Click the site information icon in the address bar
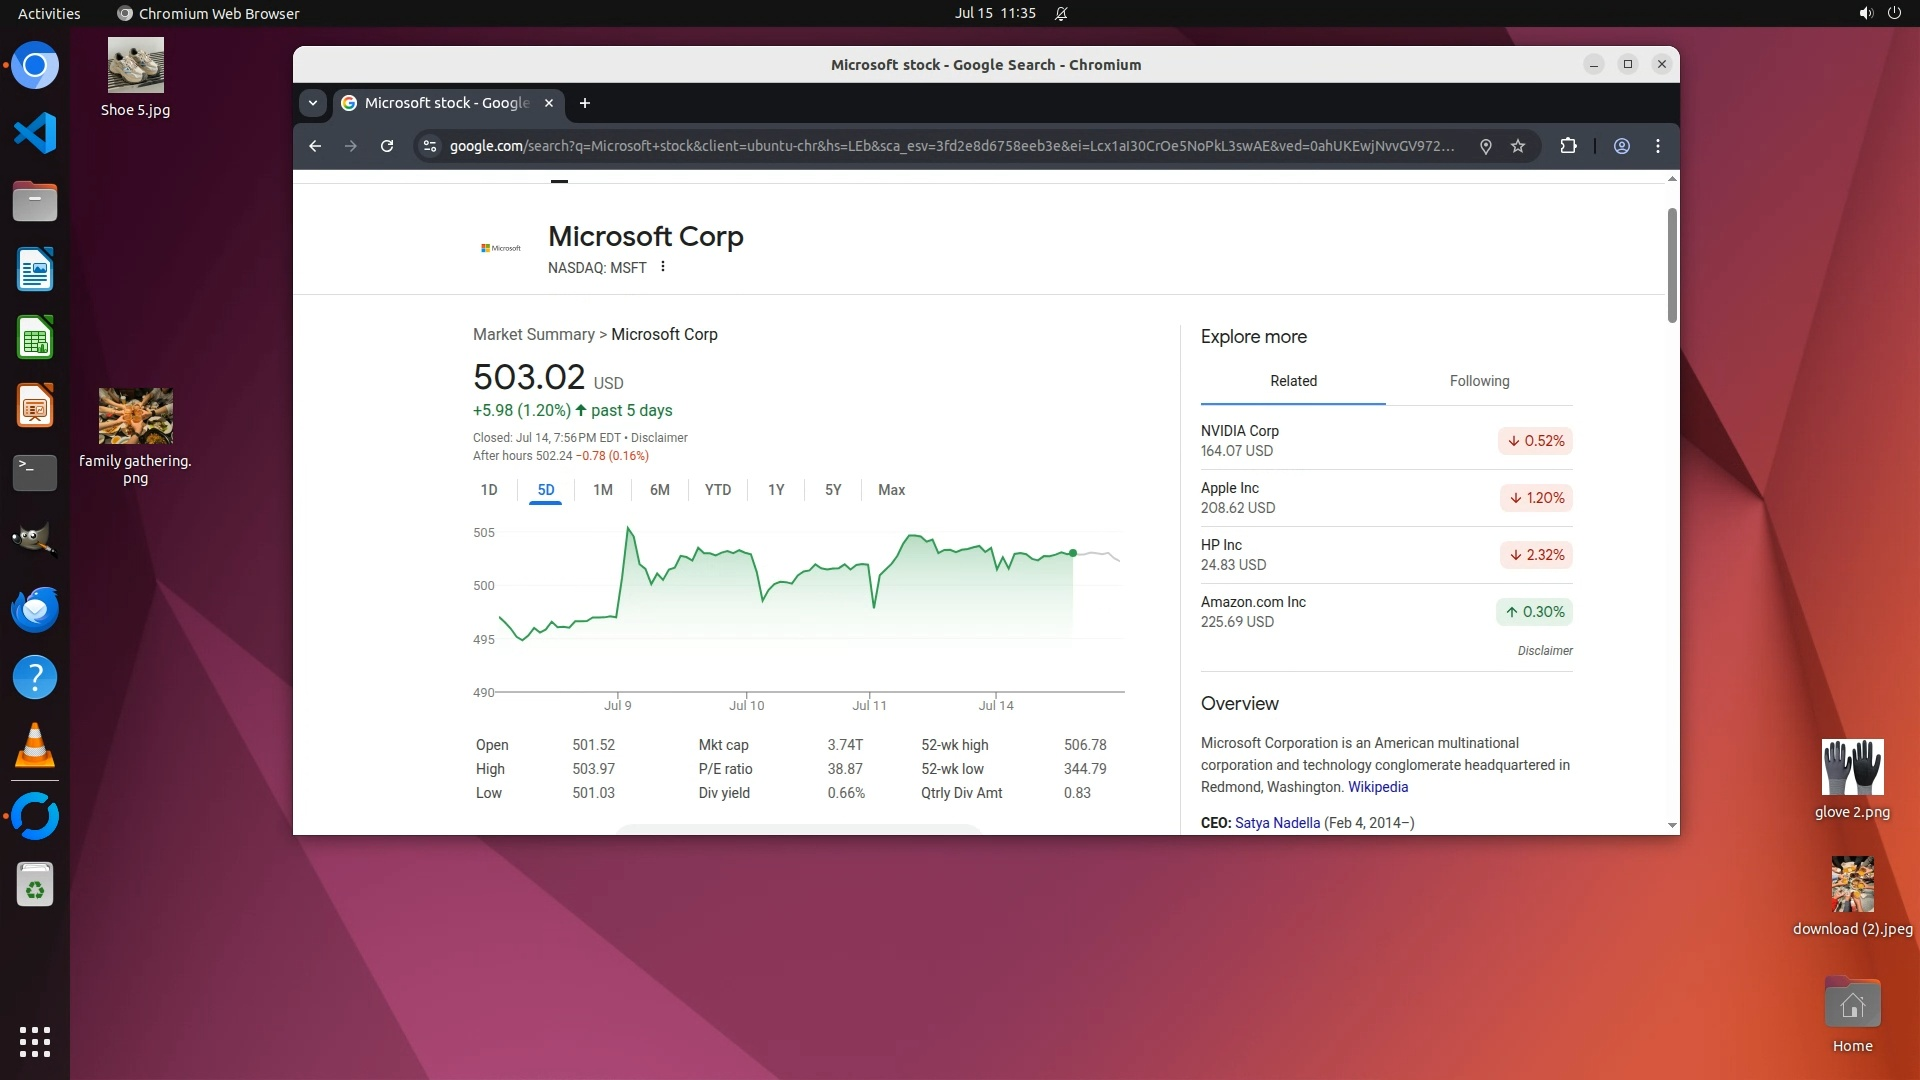This screenshot has width=1920, height=1080. [430, 146]
